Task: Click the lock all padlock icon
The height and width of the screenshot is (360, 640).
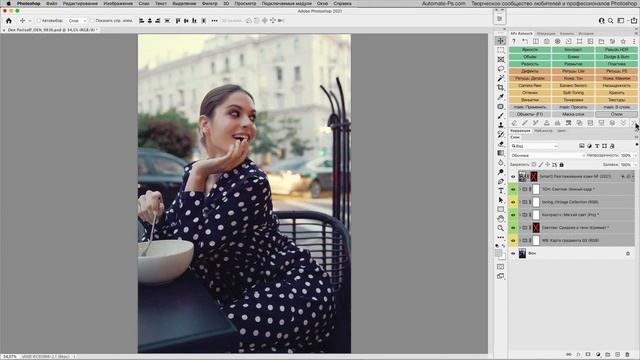Action: coord(562,164)
